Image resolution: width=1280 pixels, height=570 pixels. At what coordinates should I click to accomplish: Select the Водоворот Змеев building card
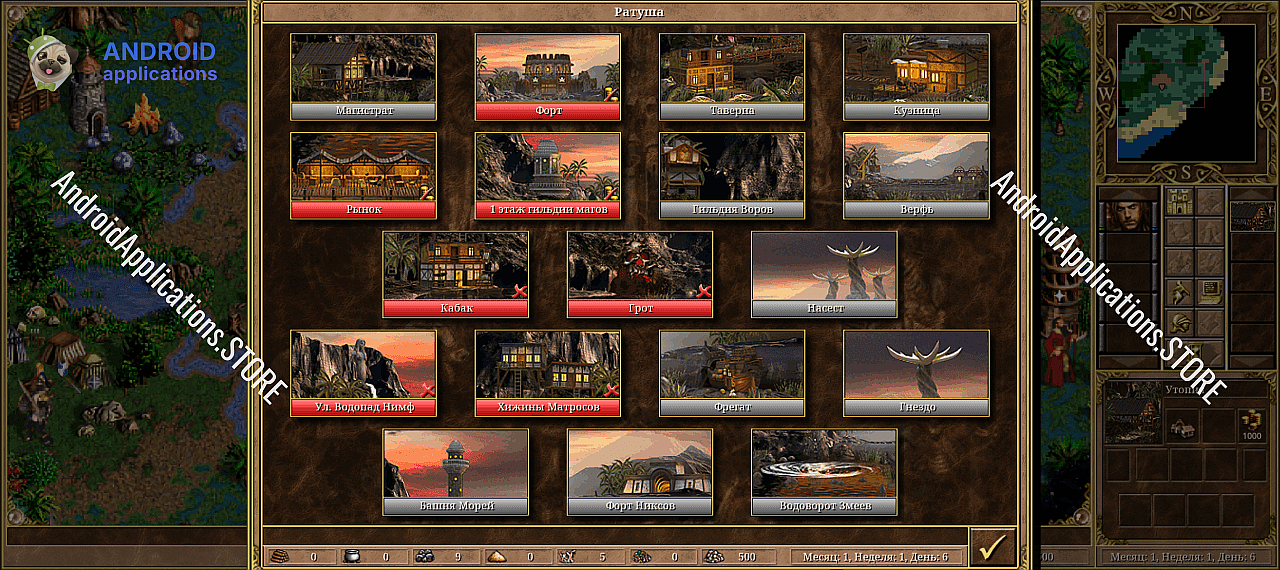pos(824,472)
